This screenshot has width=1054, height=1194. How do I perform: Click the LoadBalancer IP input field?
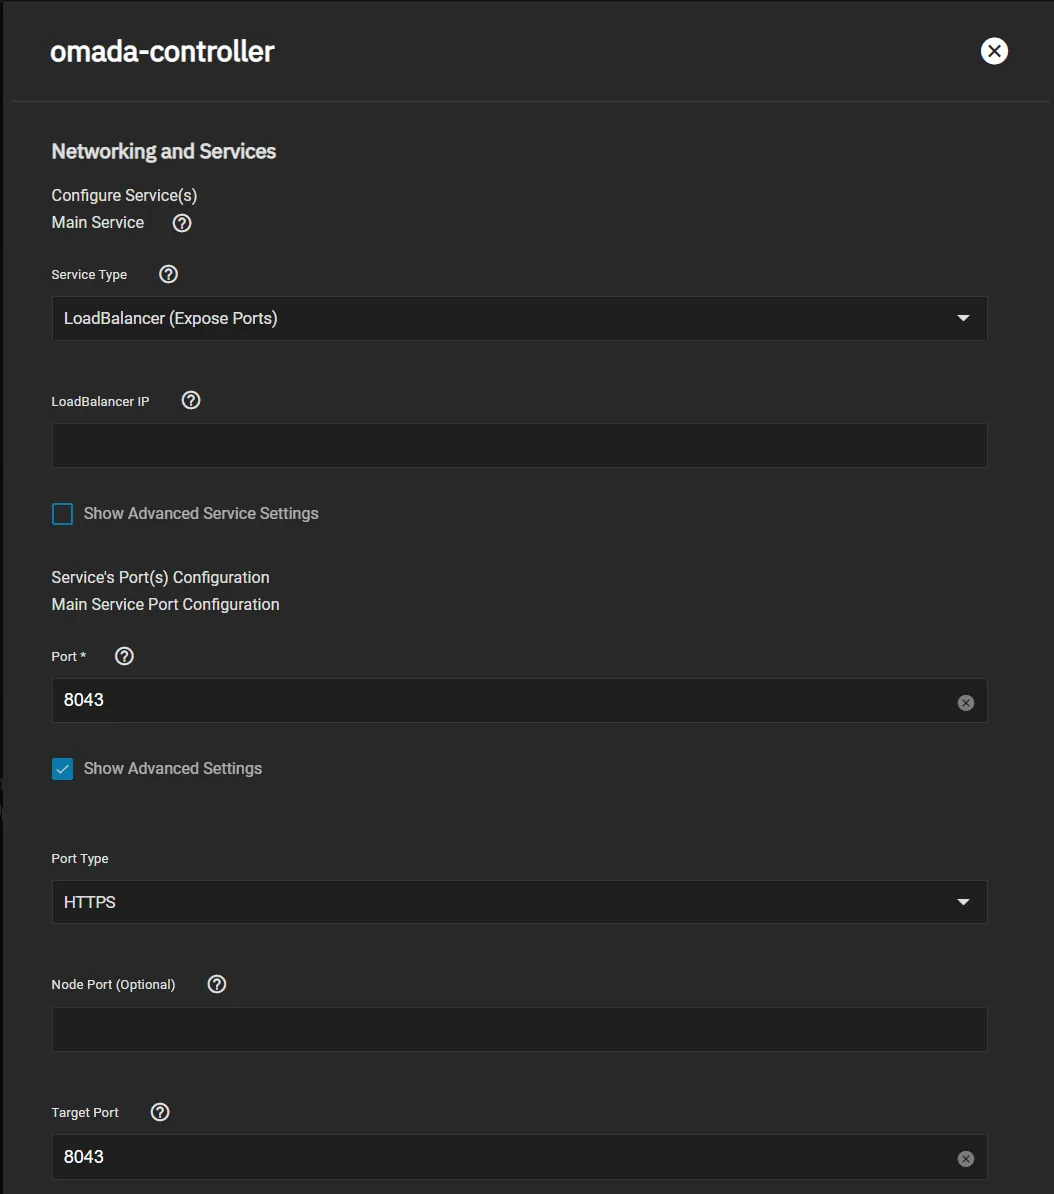pos(518,446)
